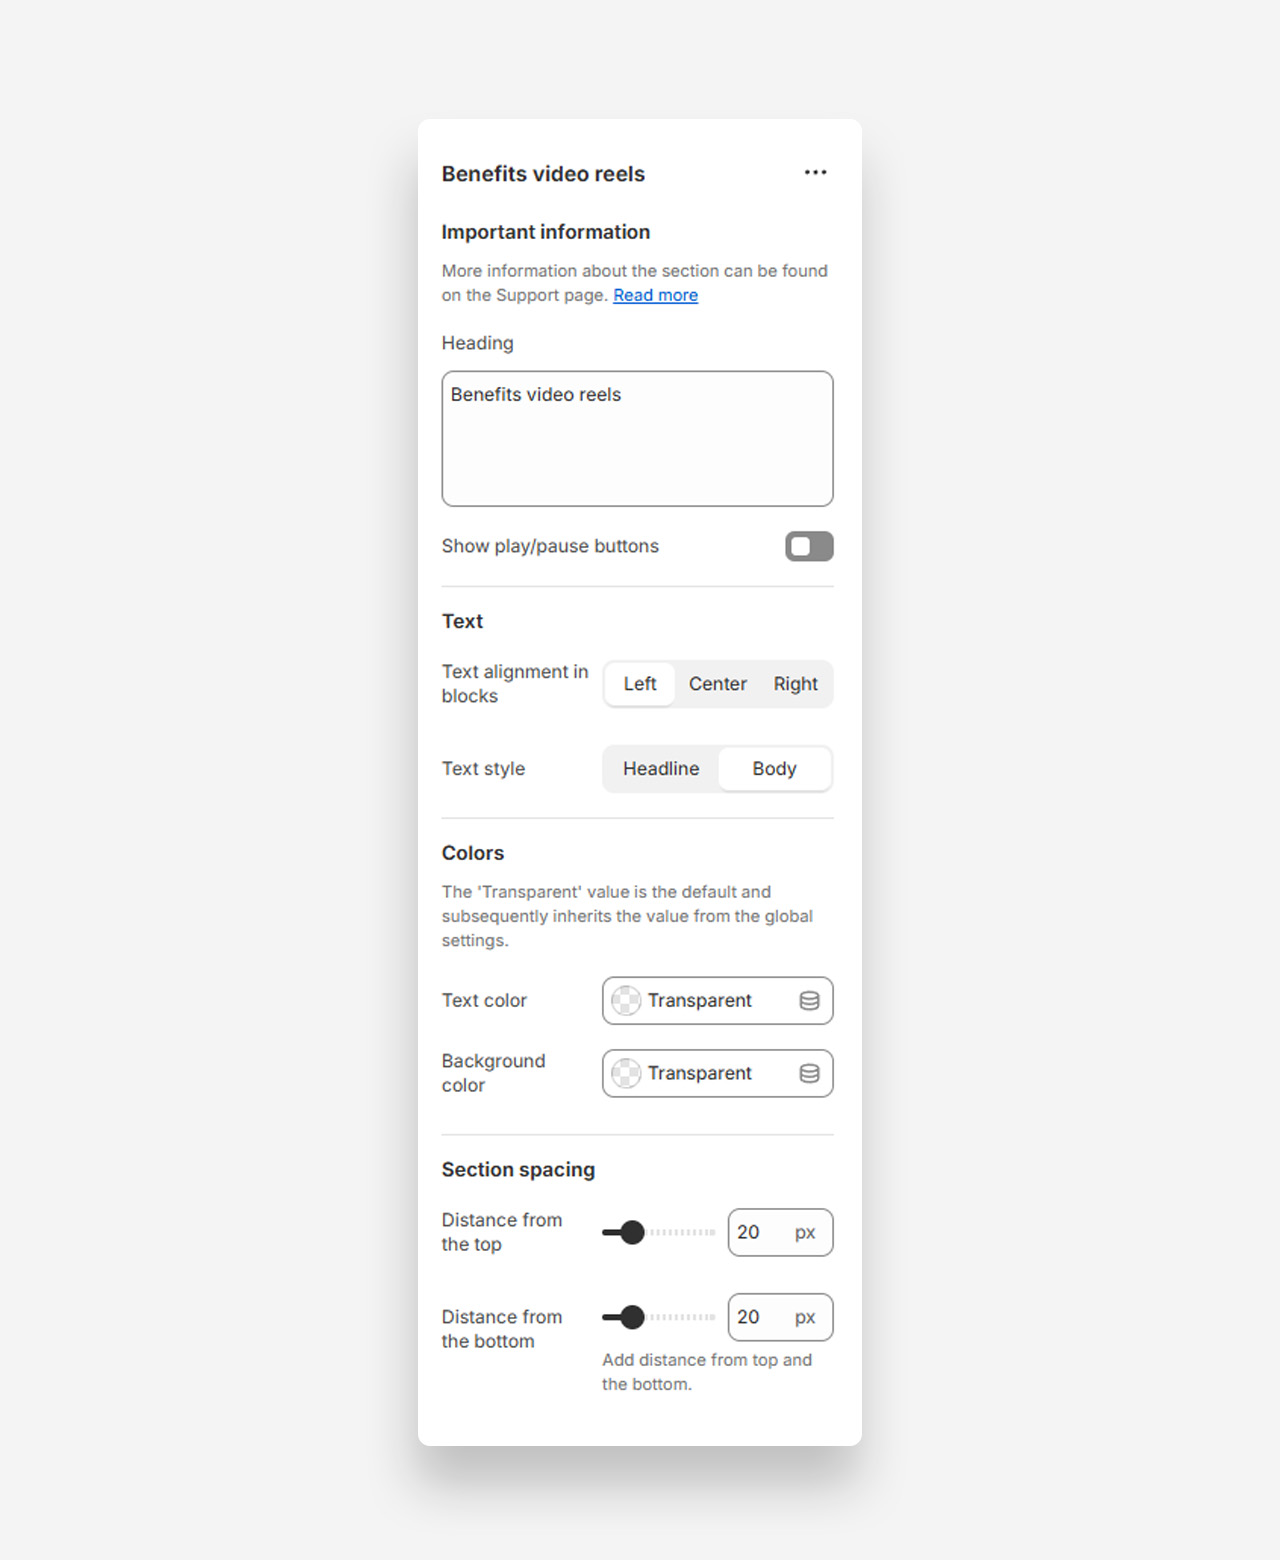1280x1560 pixels.
Task: Choose Headline text style
Action: point(661,769)
